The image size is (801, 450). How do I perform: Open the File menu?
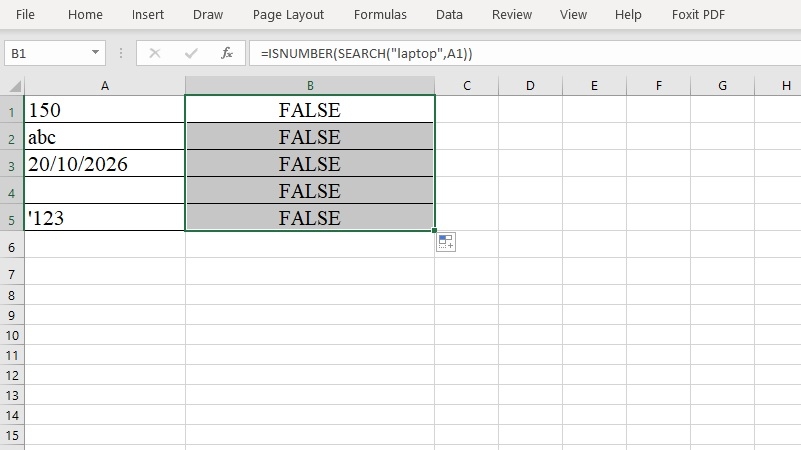click(x=25, y=15)
